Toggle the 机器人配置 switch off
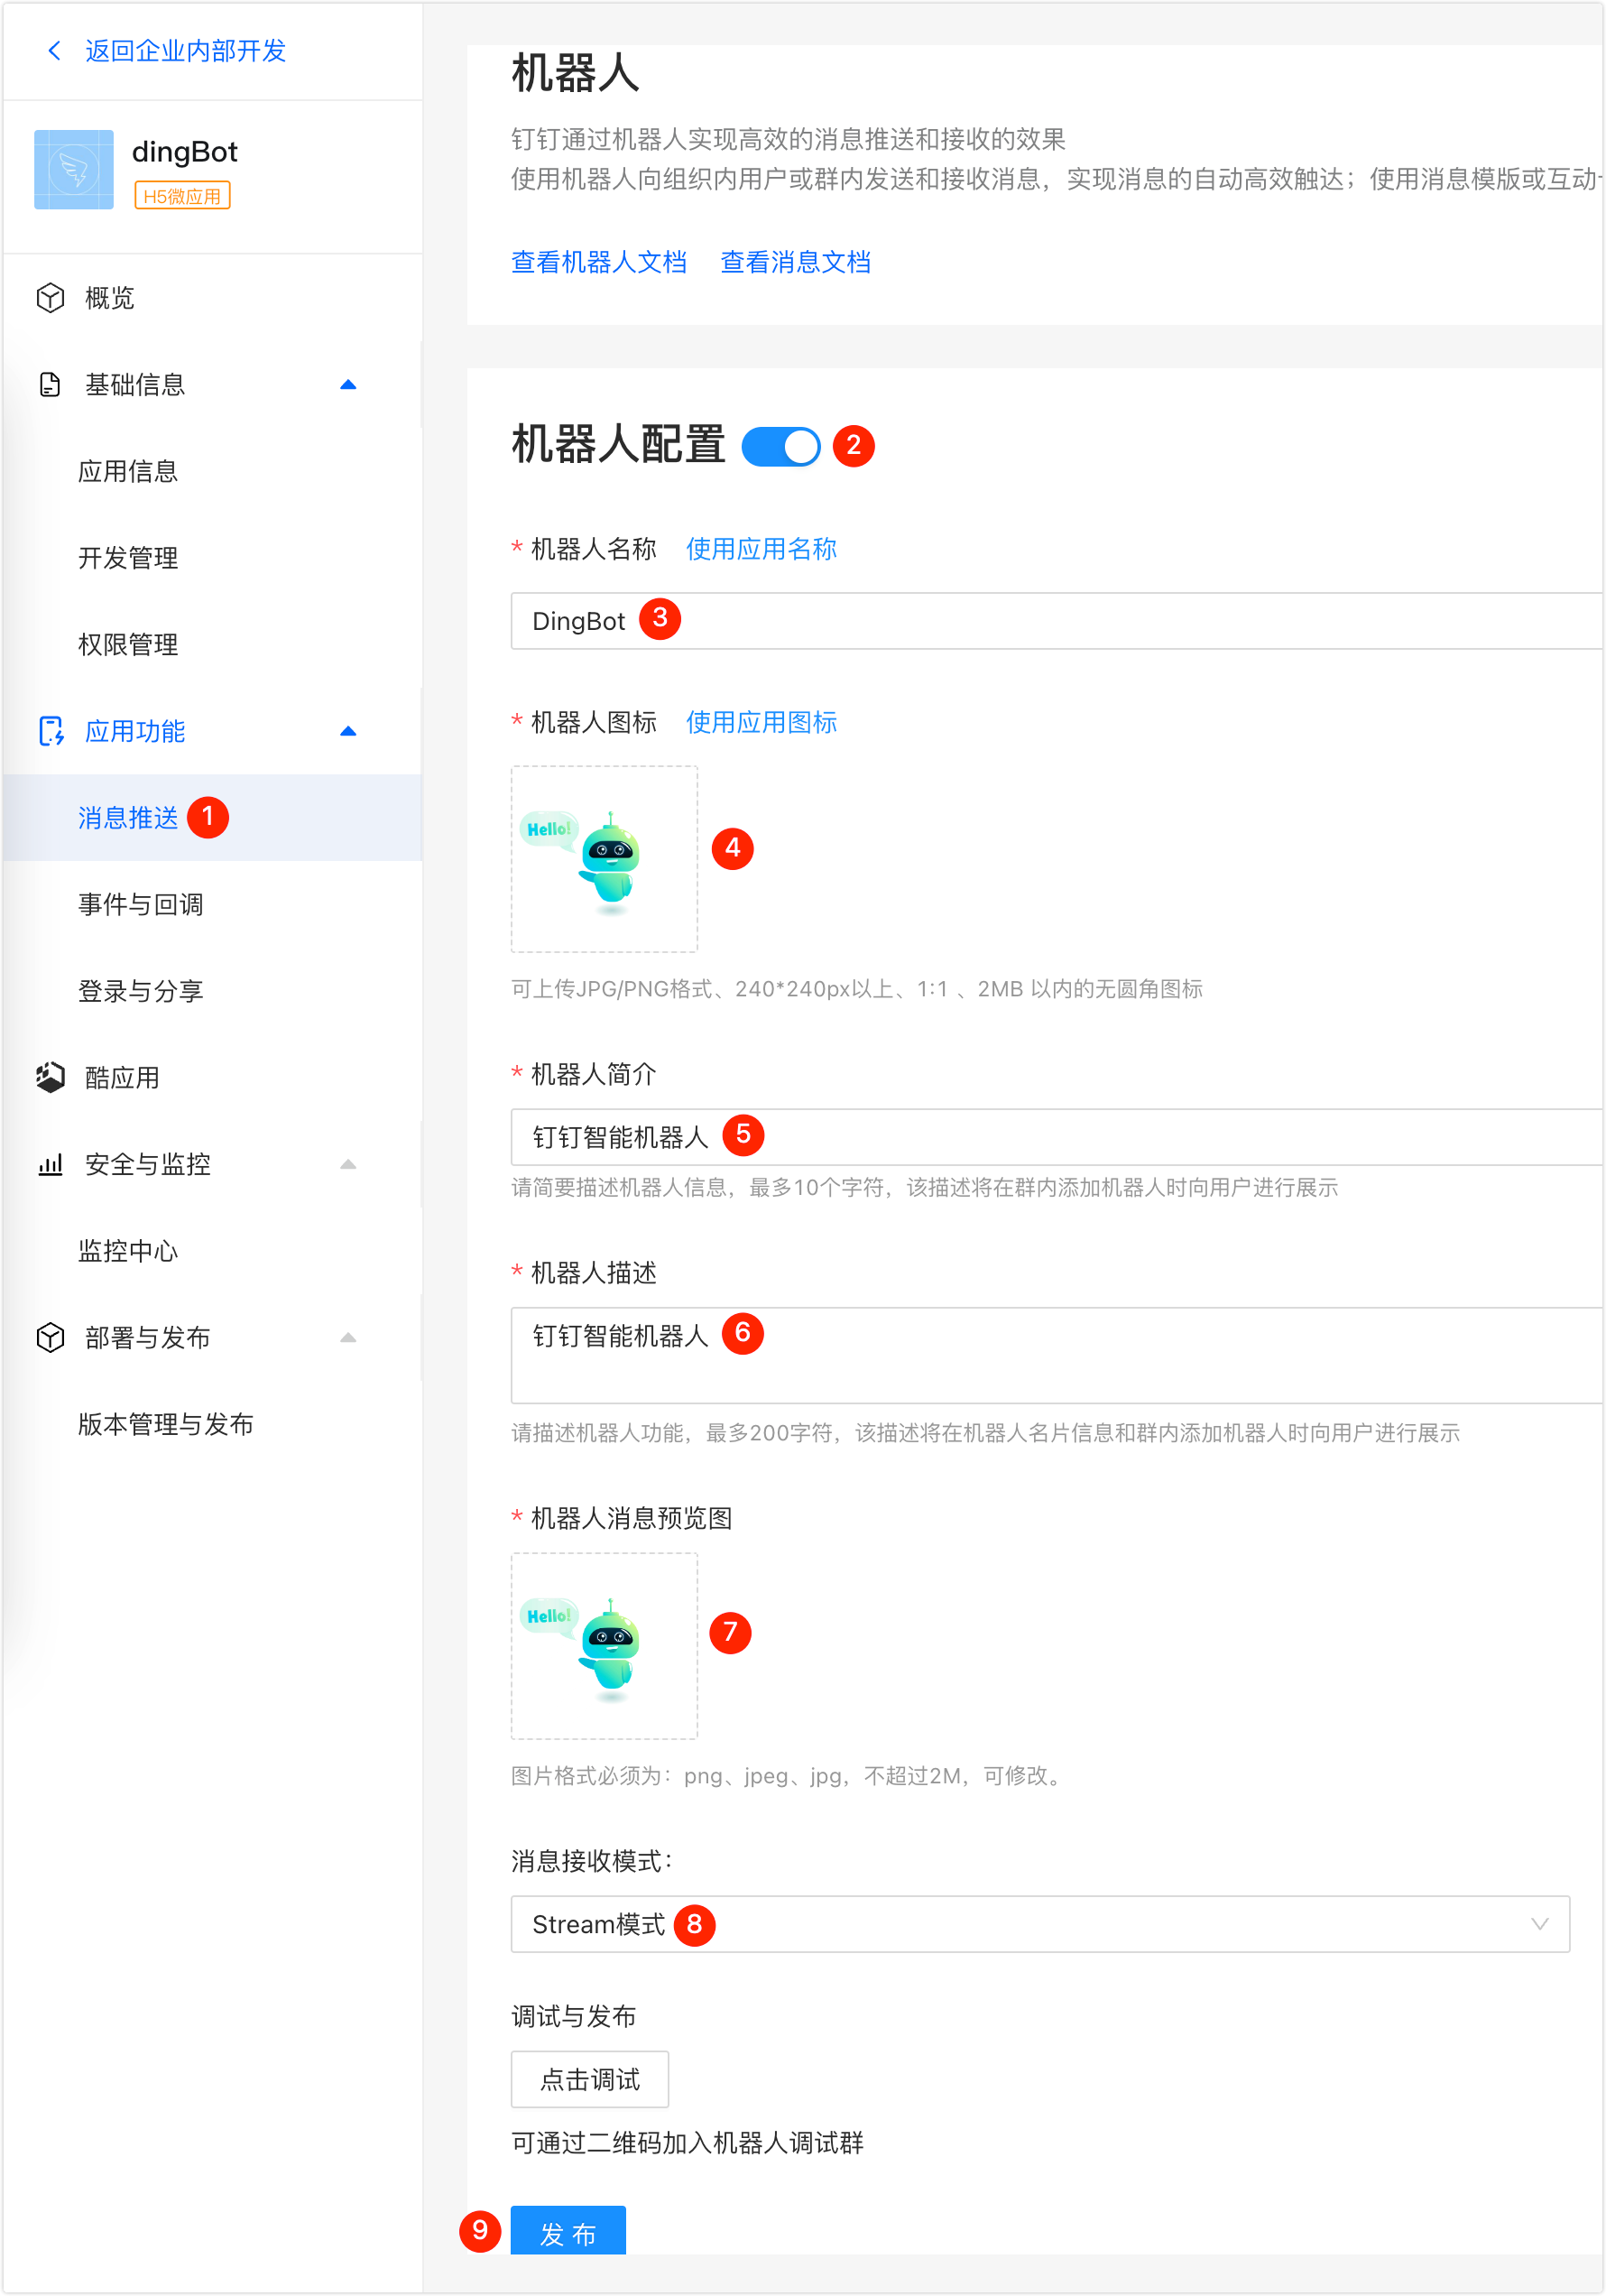This screenshot has width=1606, height=2296. click(780, 446)
